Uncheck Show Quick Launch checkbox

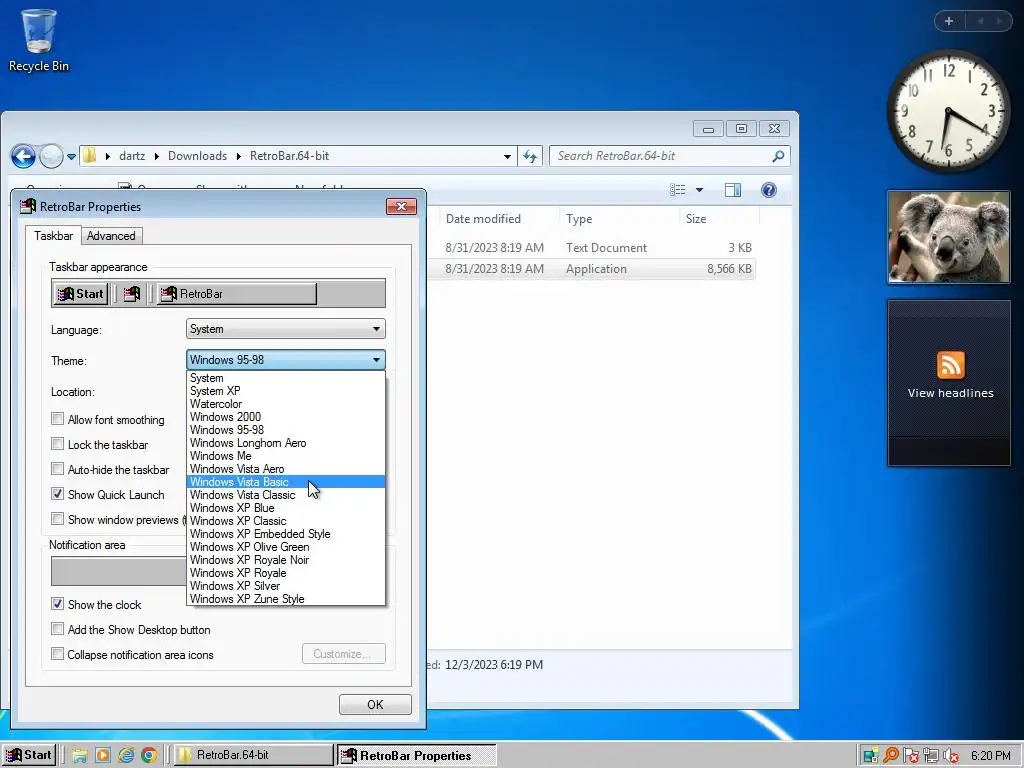click(x=57, y=494)
